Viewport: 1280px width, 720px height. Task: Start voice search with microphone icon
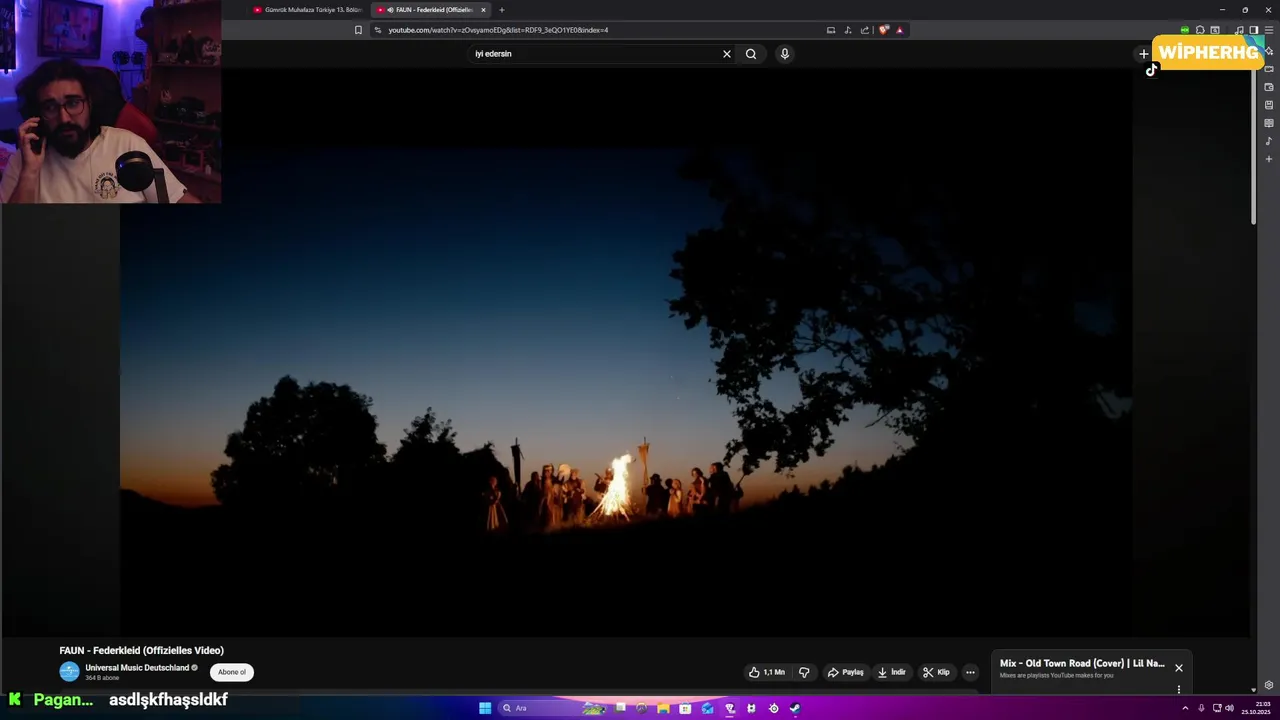[x=785, y=54]
